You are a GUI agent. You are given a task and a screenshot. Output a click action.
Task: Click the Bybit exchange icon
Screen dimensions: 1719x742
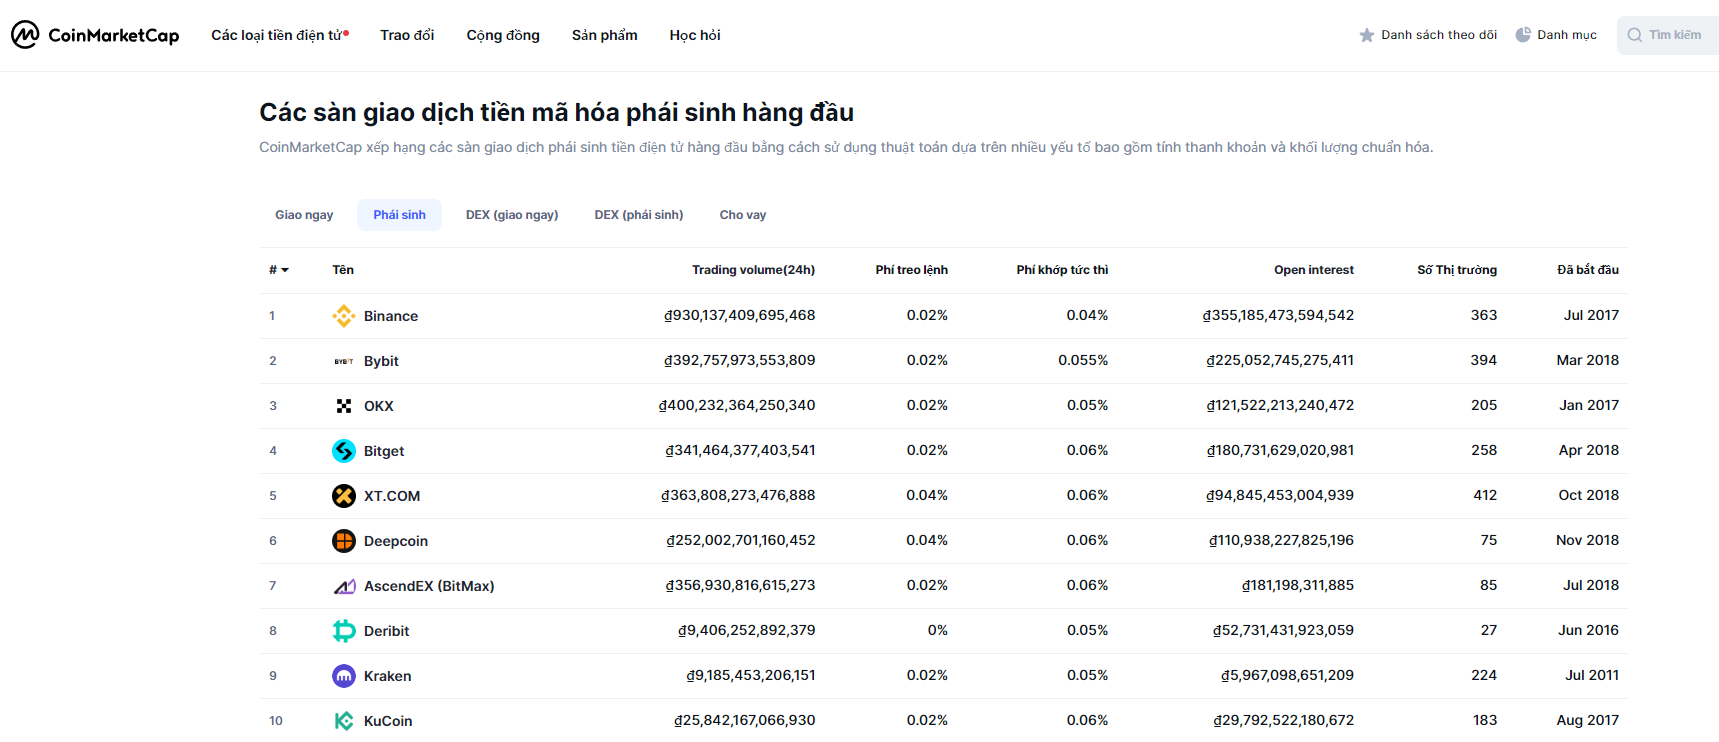click(x=343, y=360)
